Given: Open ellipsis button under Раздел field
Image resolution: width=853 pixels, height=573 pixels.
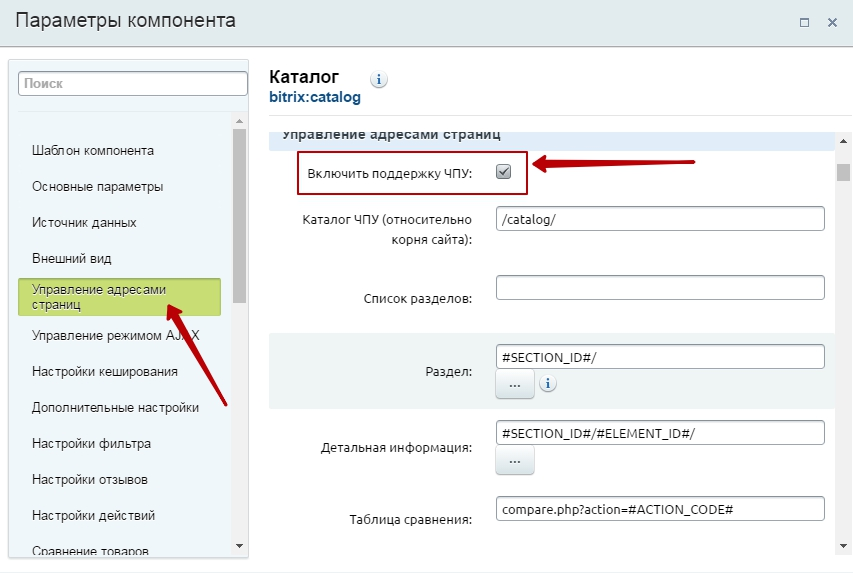Looking at the screenshot, I should pyautogui.click(x=515, y=384).
